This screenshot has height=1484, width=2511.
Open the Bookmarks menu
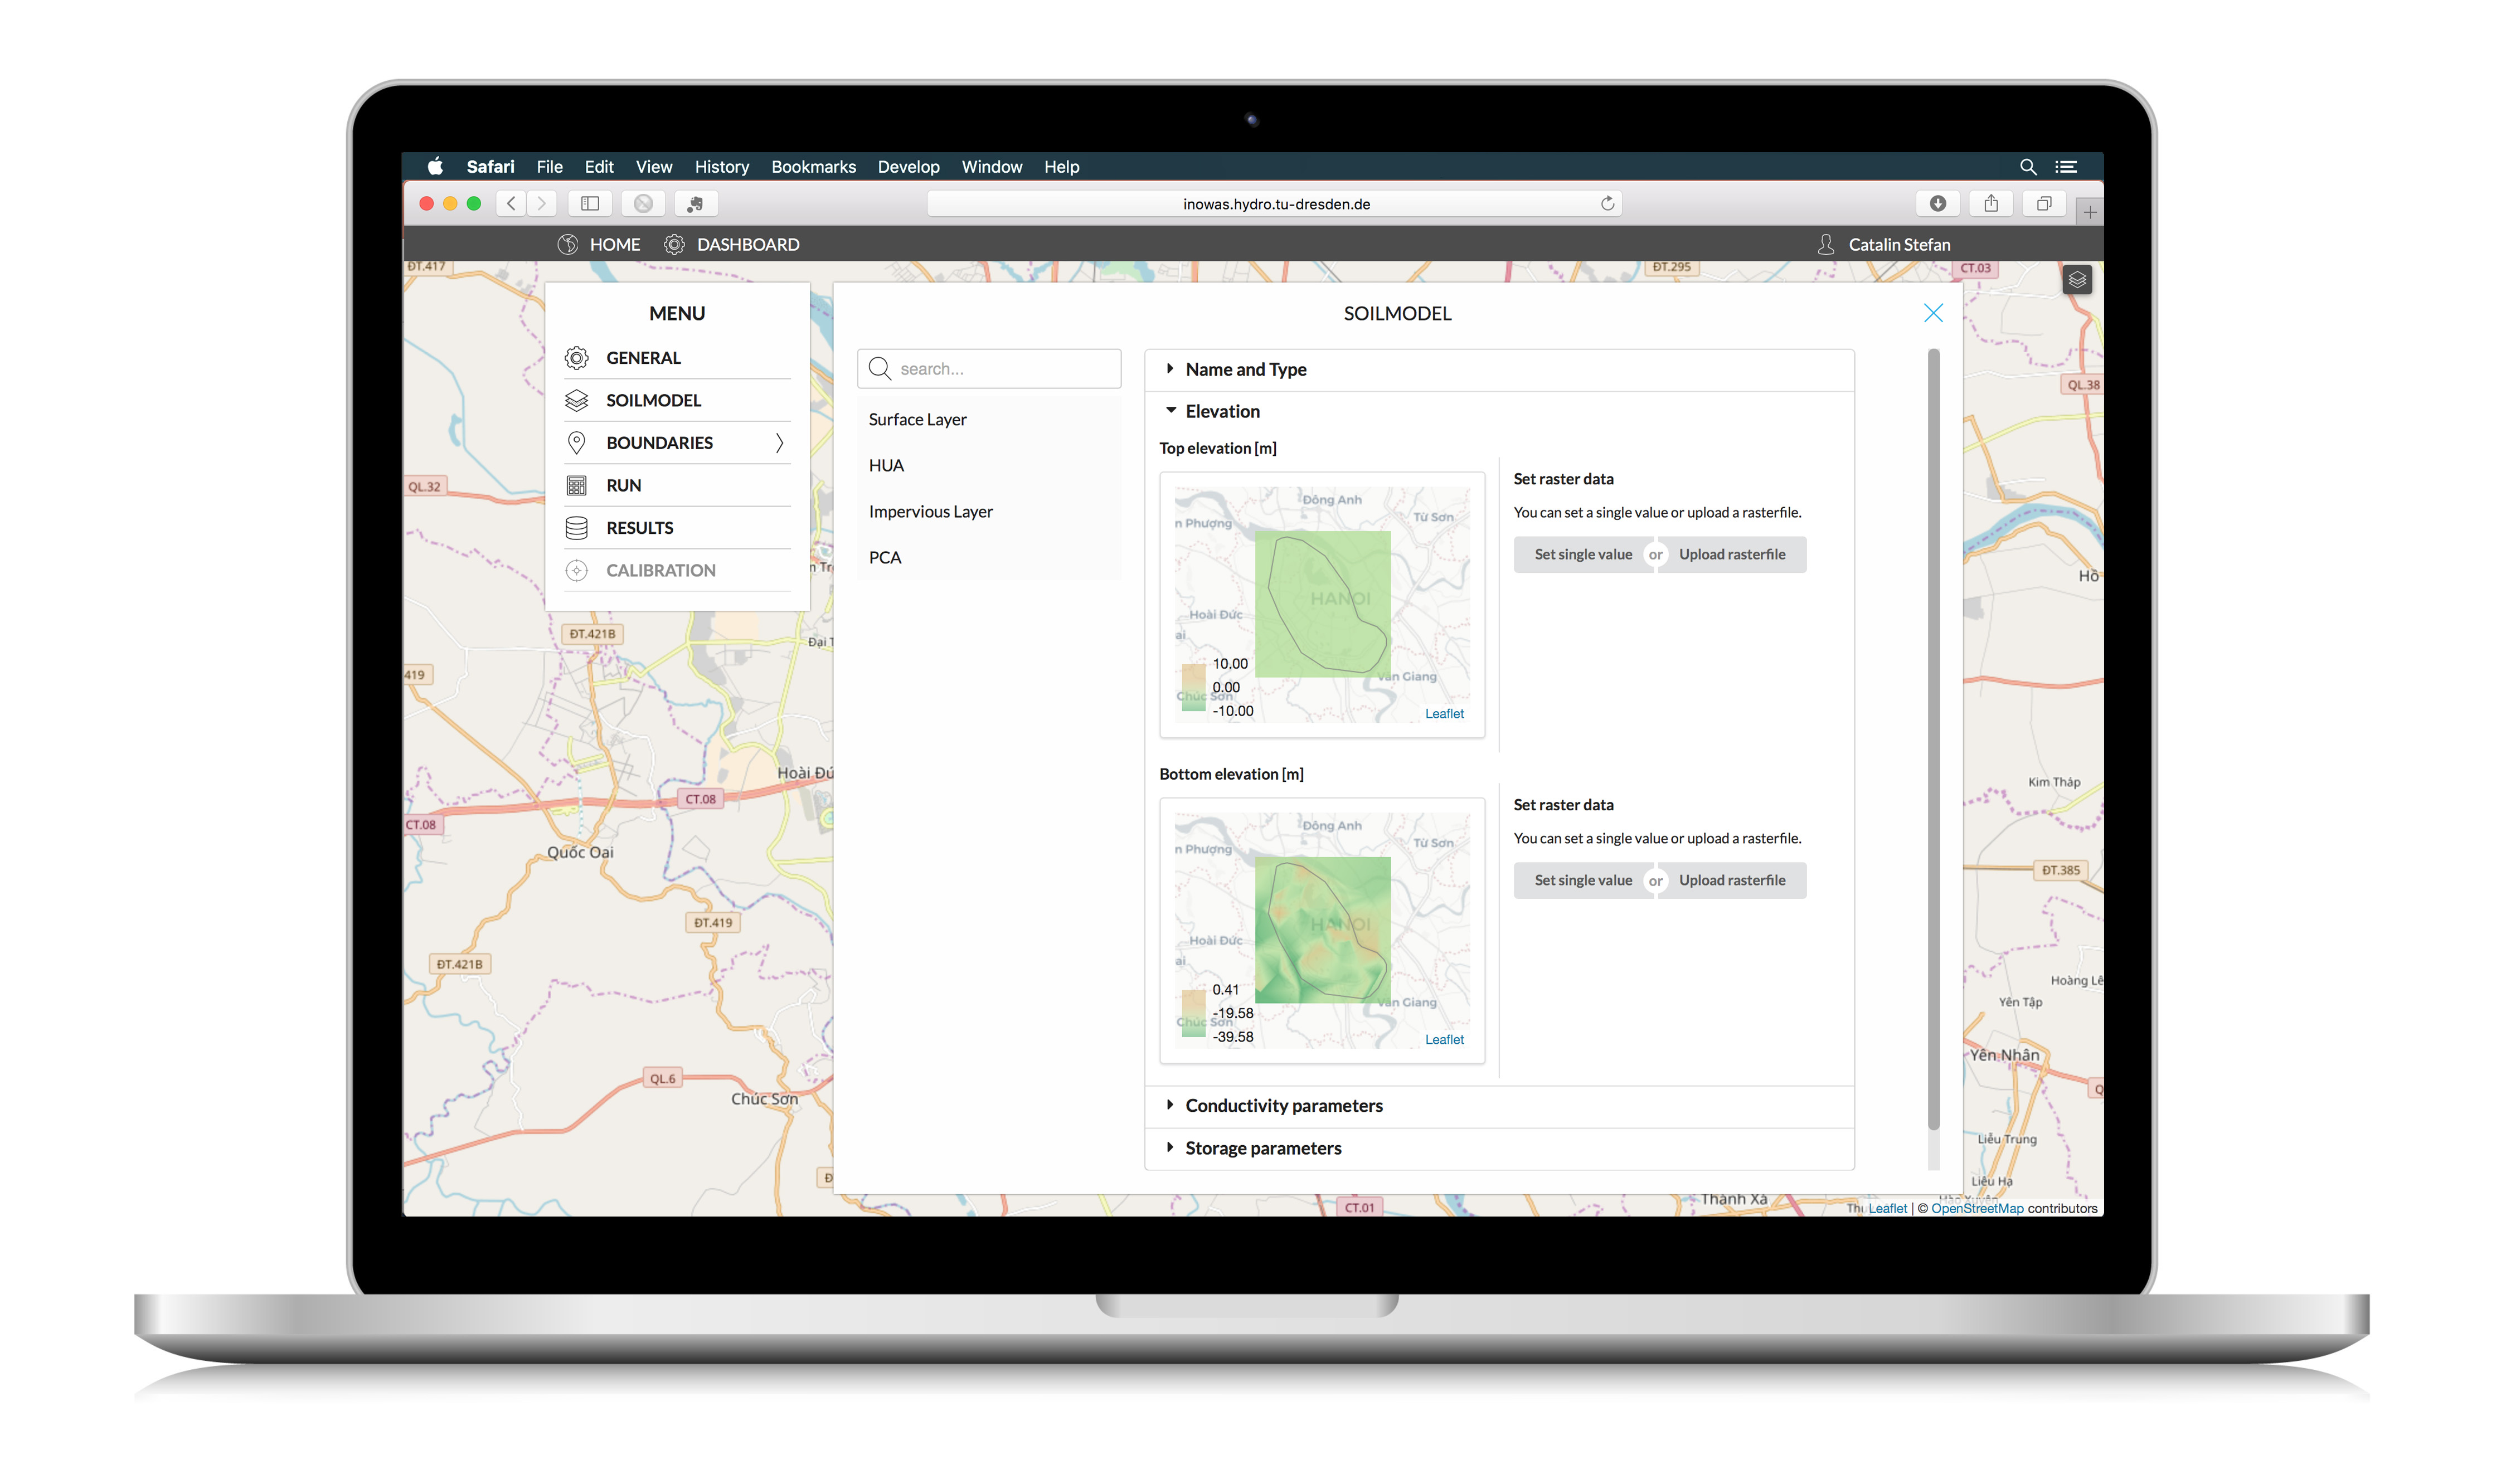point(813,167)
